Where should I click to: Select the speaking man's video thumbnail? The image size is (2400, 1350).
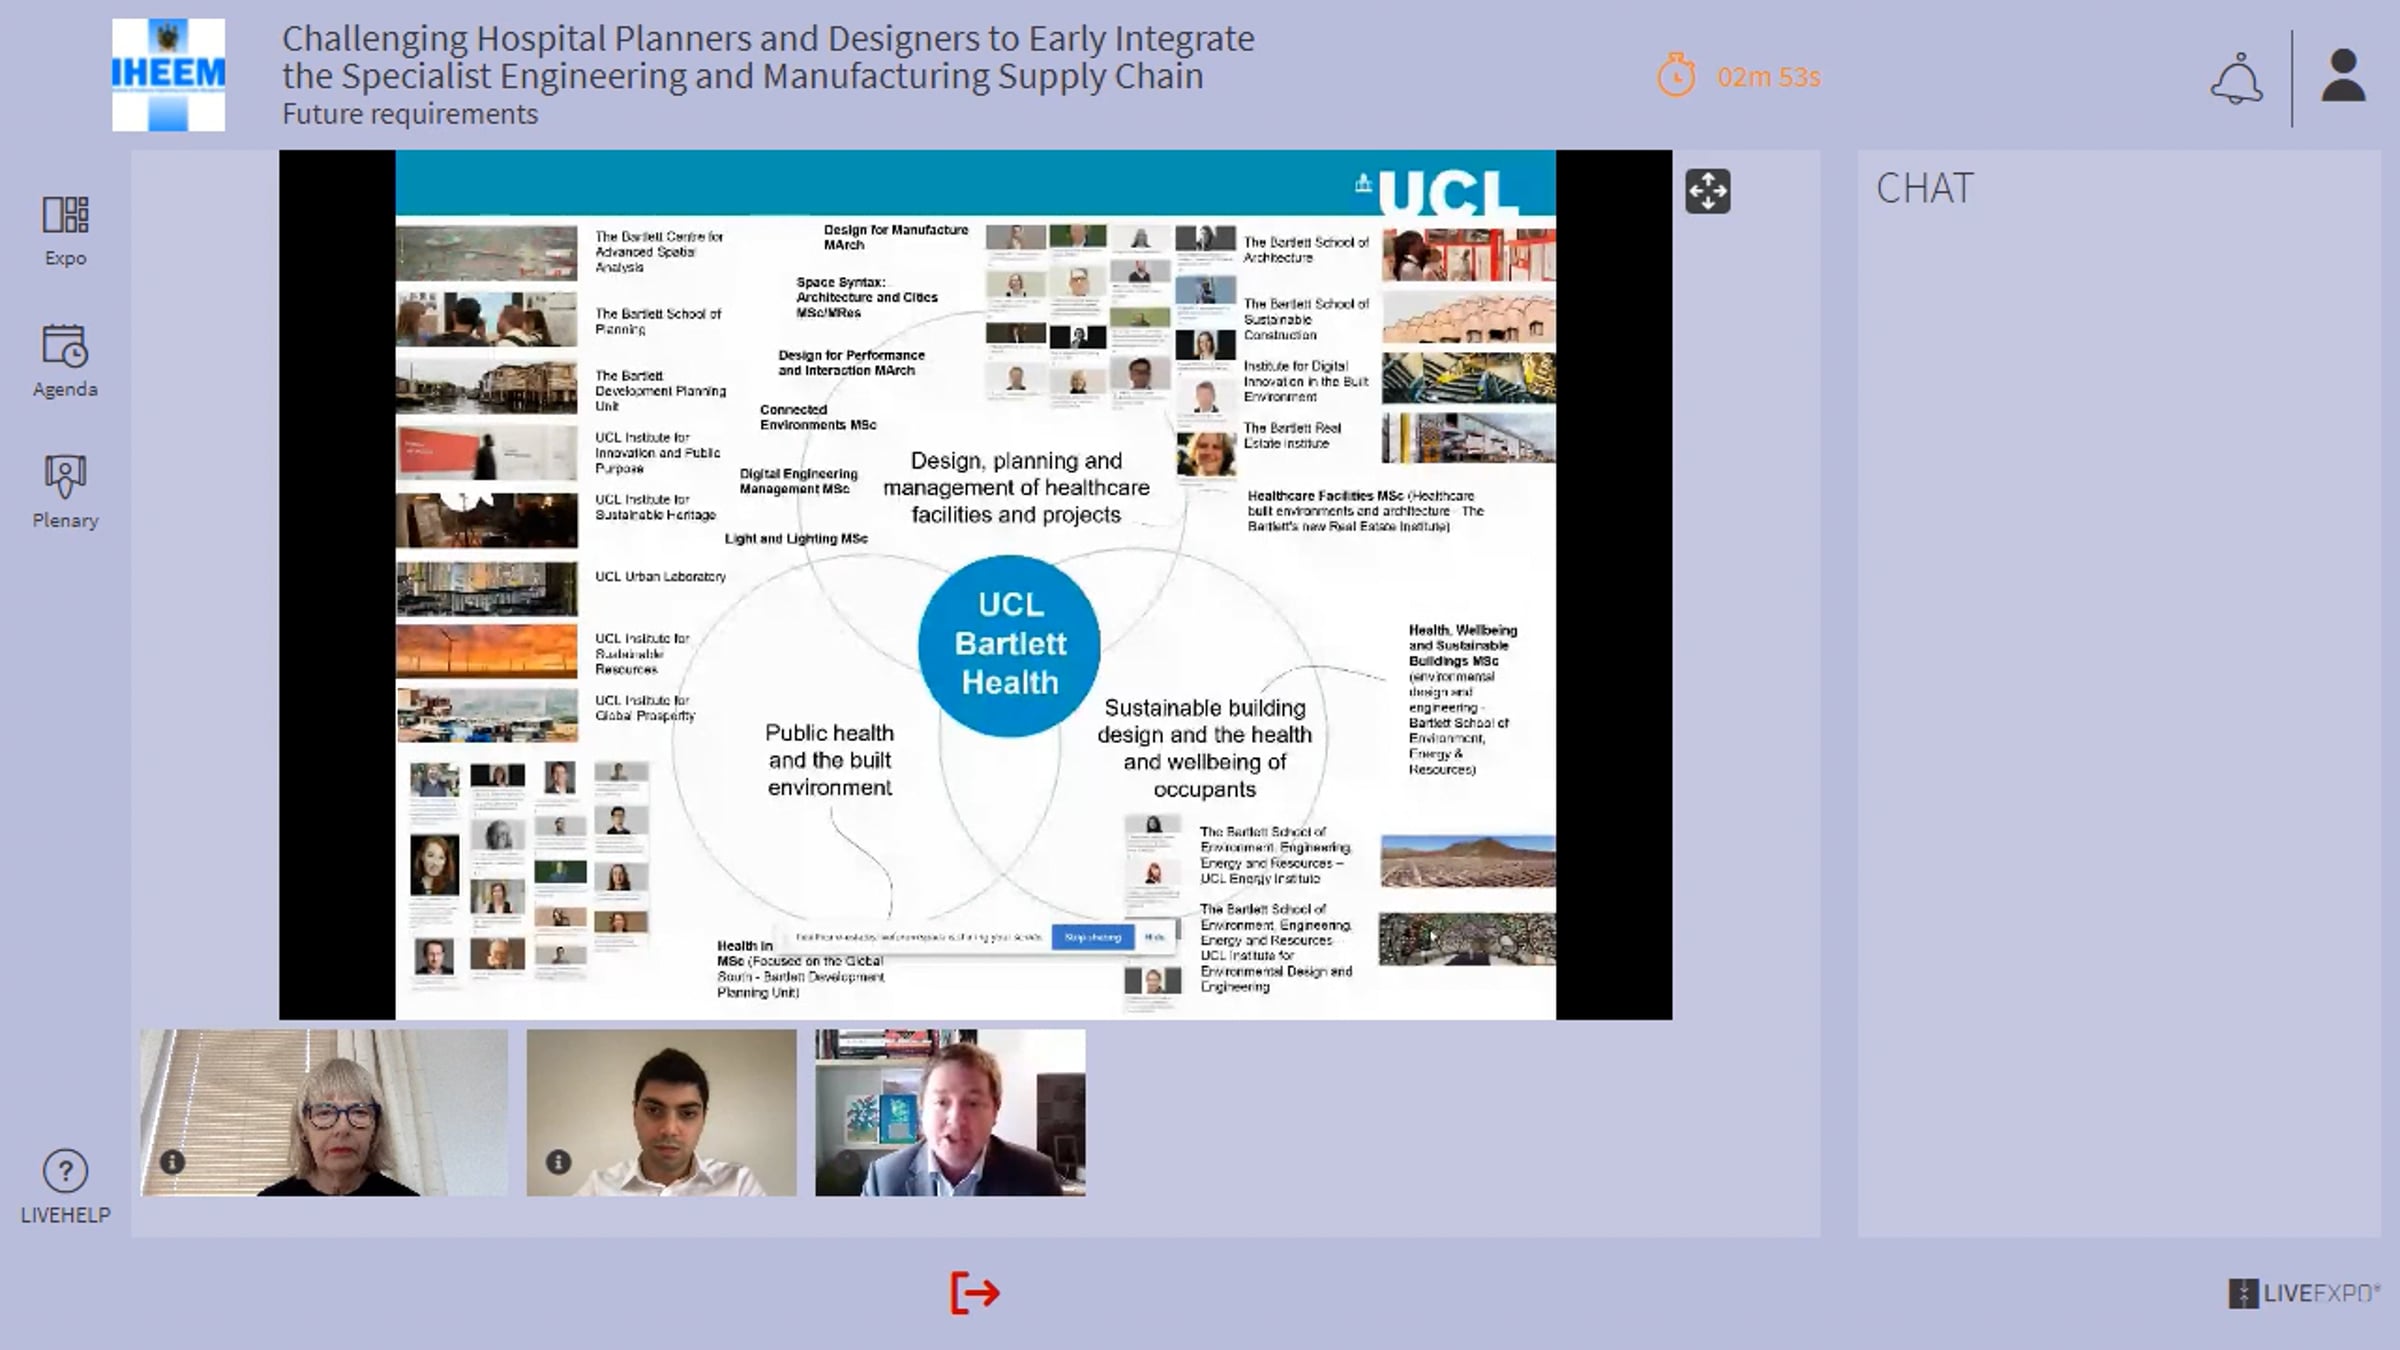(950, 1112)
